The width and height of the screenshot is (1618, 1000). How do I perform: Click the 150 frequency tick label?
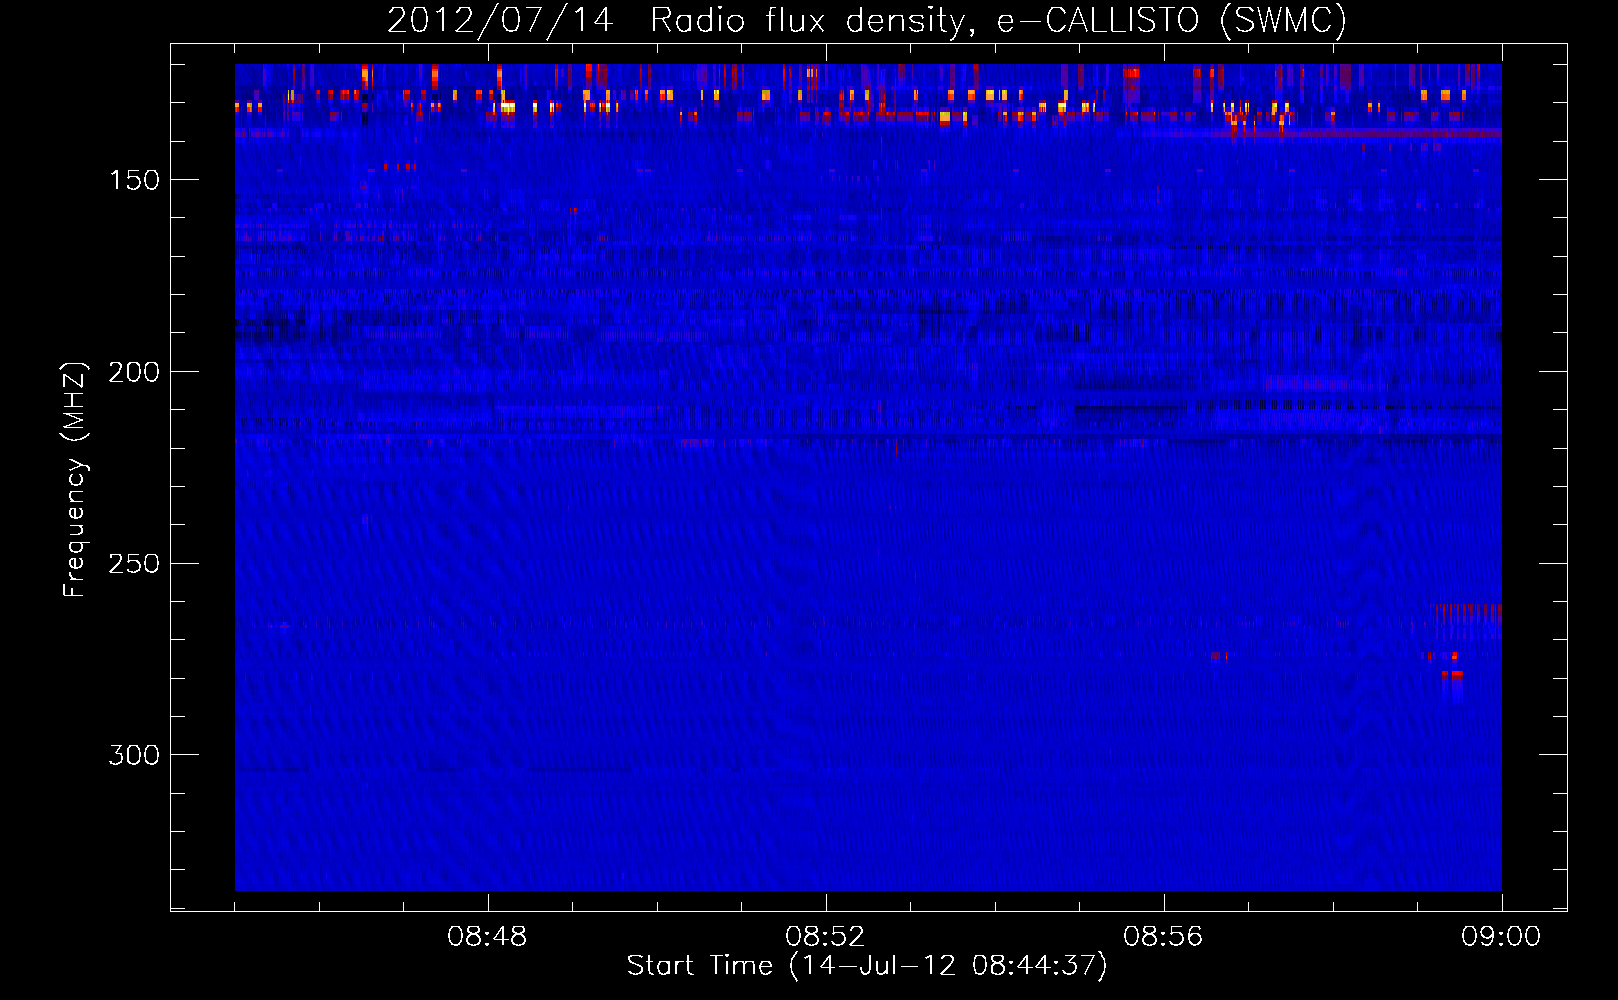[134, 180]
